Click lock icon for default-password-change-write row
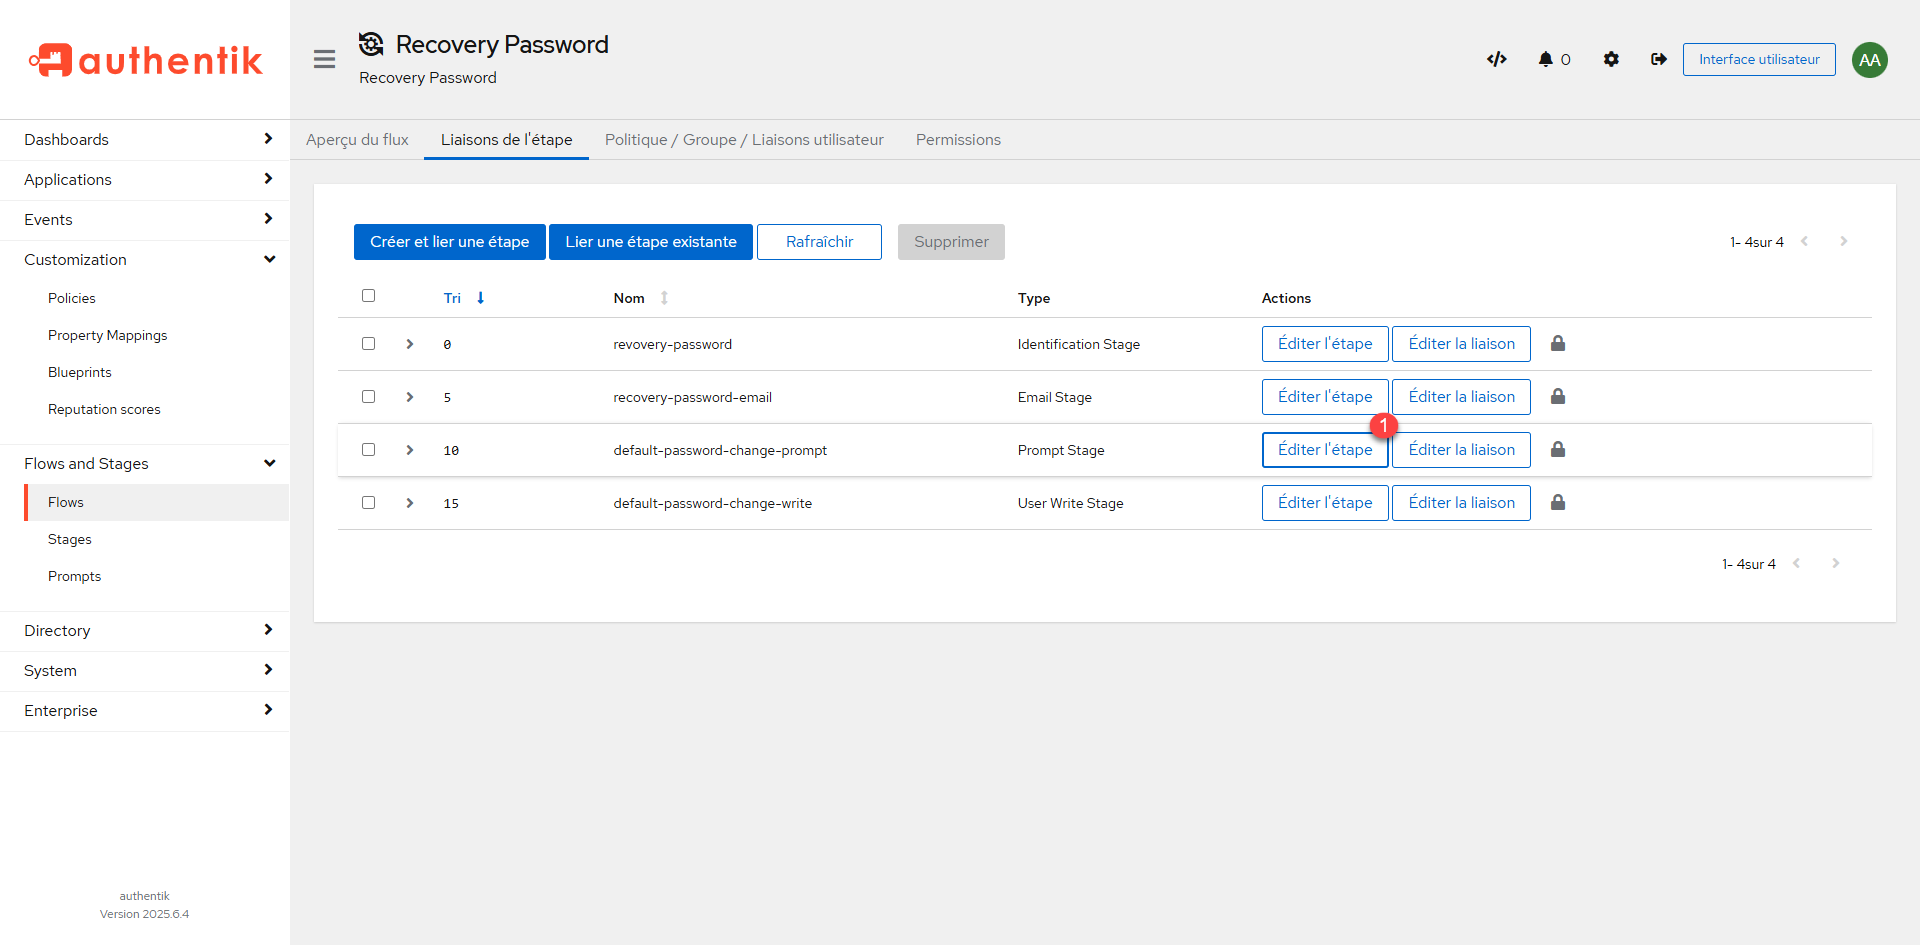 1558,503
